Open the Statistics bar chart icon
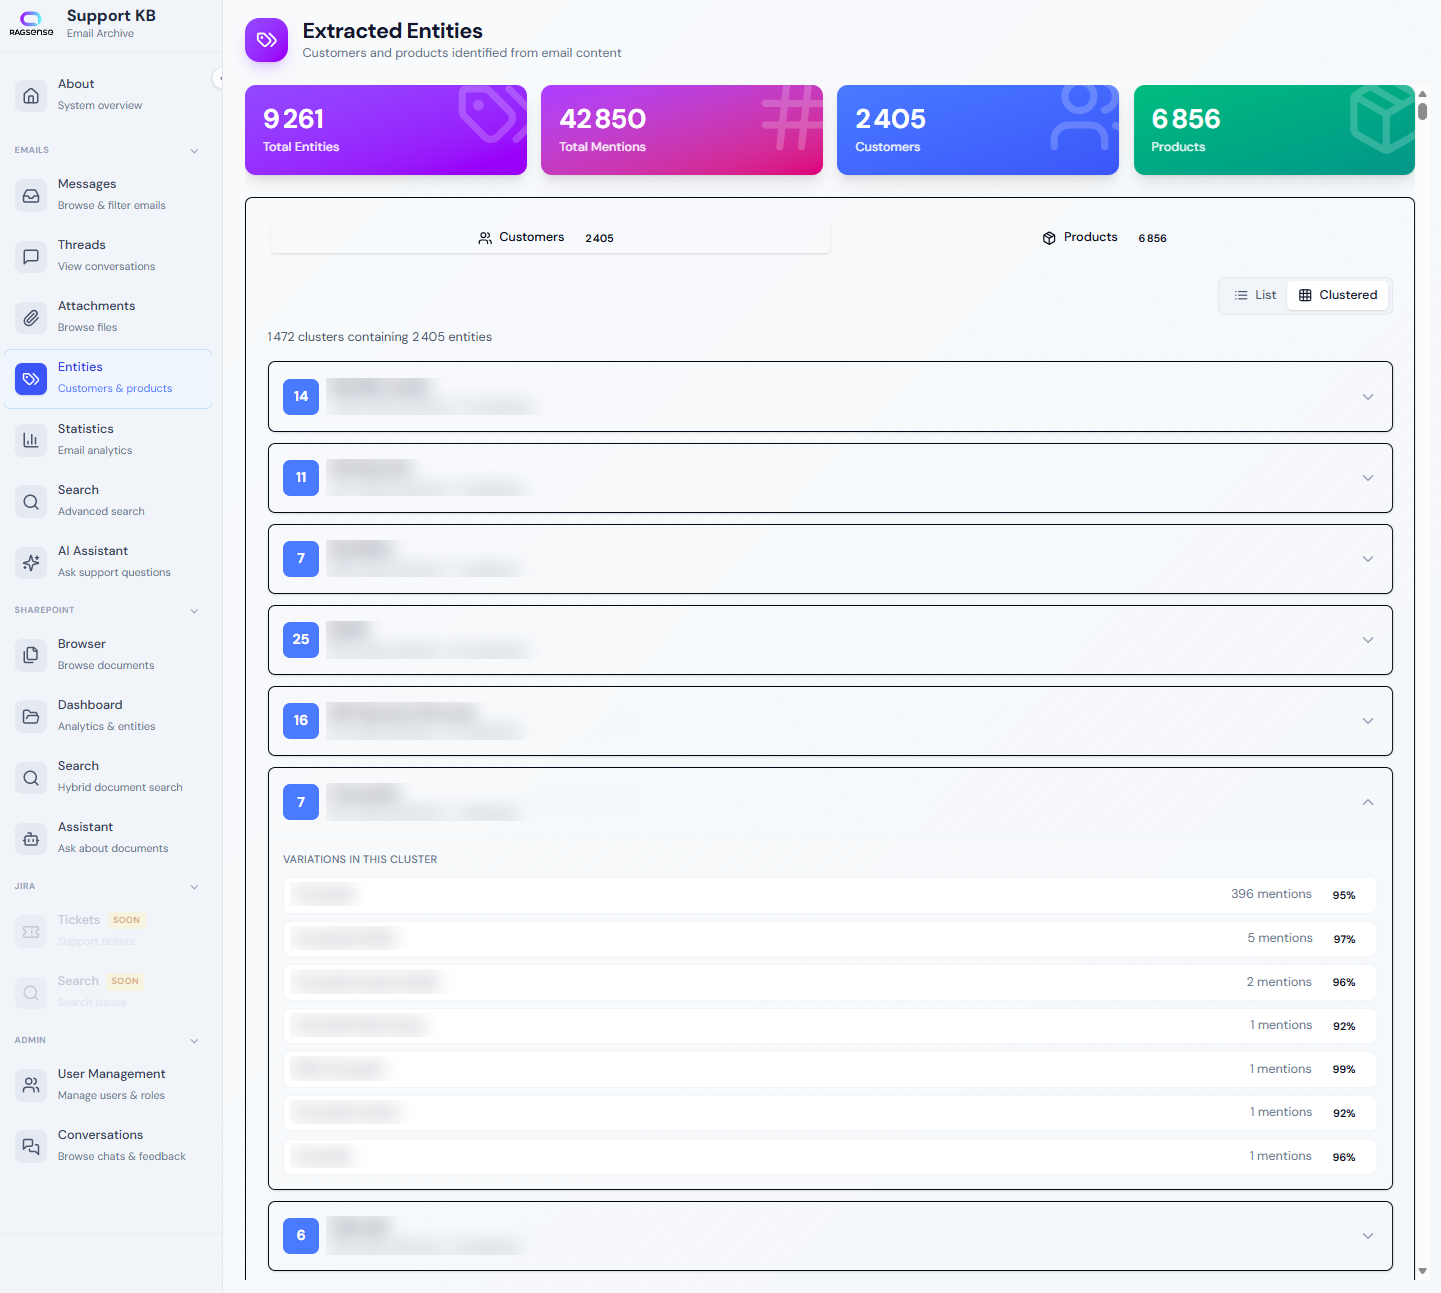This screenshot has width=1441, height=1293. 31,440
